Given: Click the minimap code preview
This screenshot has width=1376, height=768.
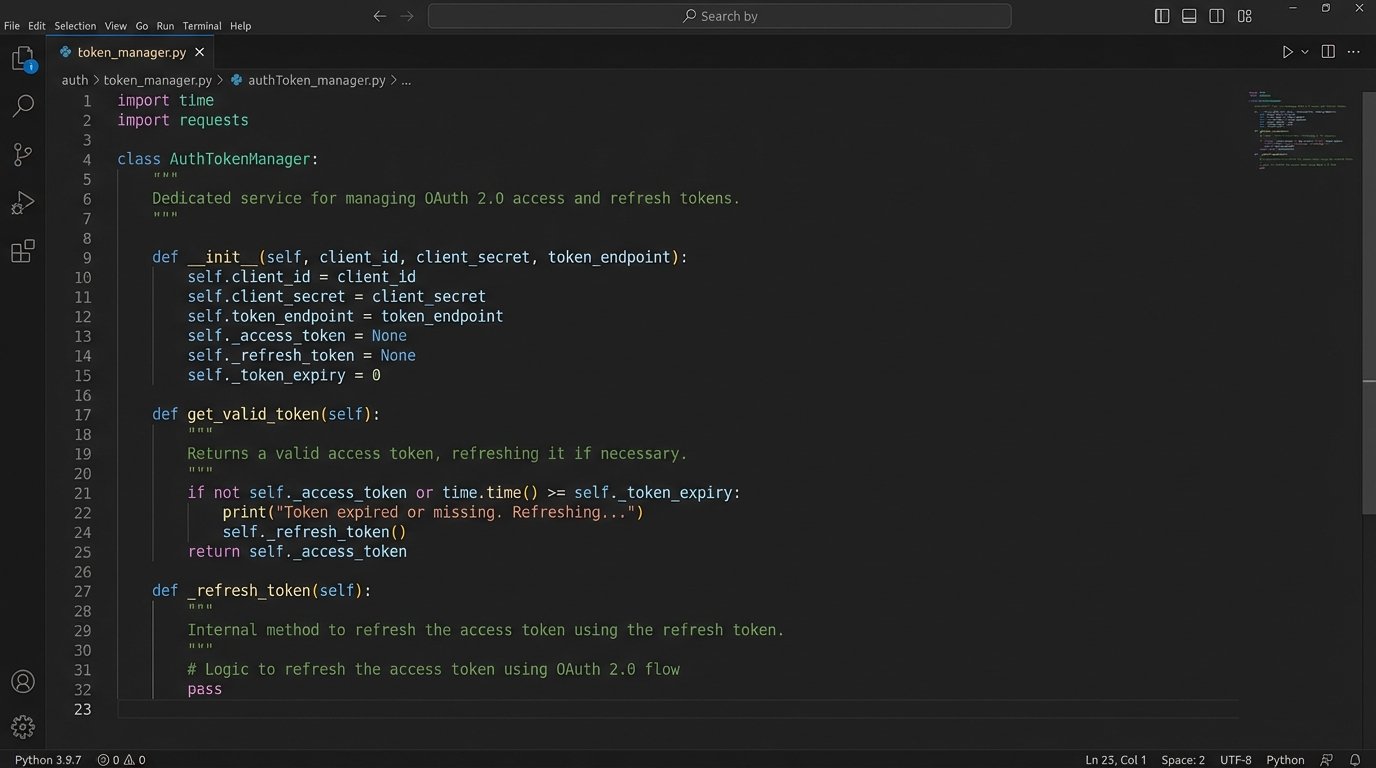Looking at the screenshot, I should (x=1300, y=130).
